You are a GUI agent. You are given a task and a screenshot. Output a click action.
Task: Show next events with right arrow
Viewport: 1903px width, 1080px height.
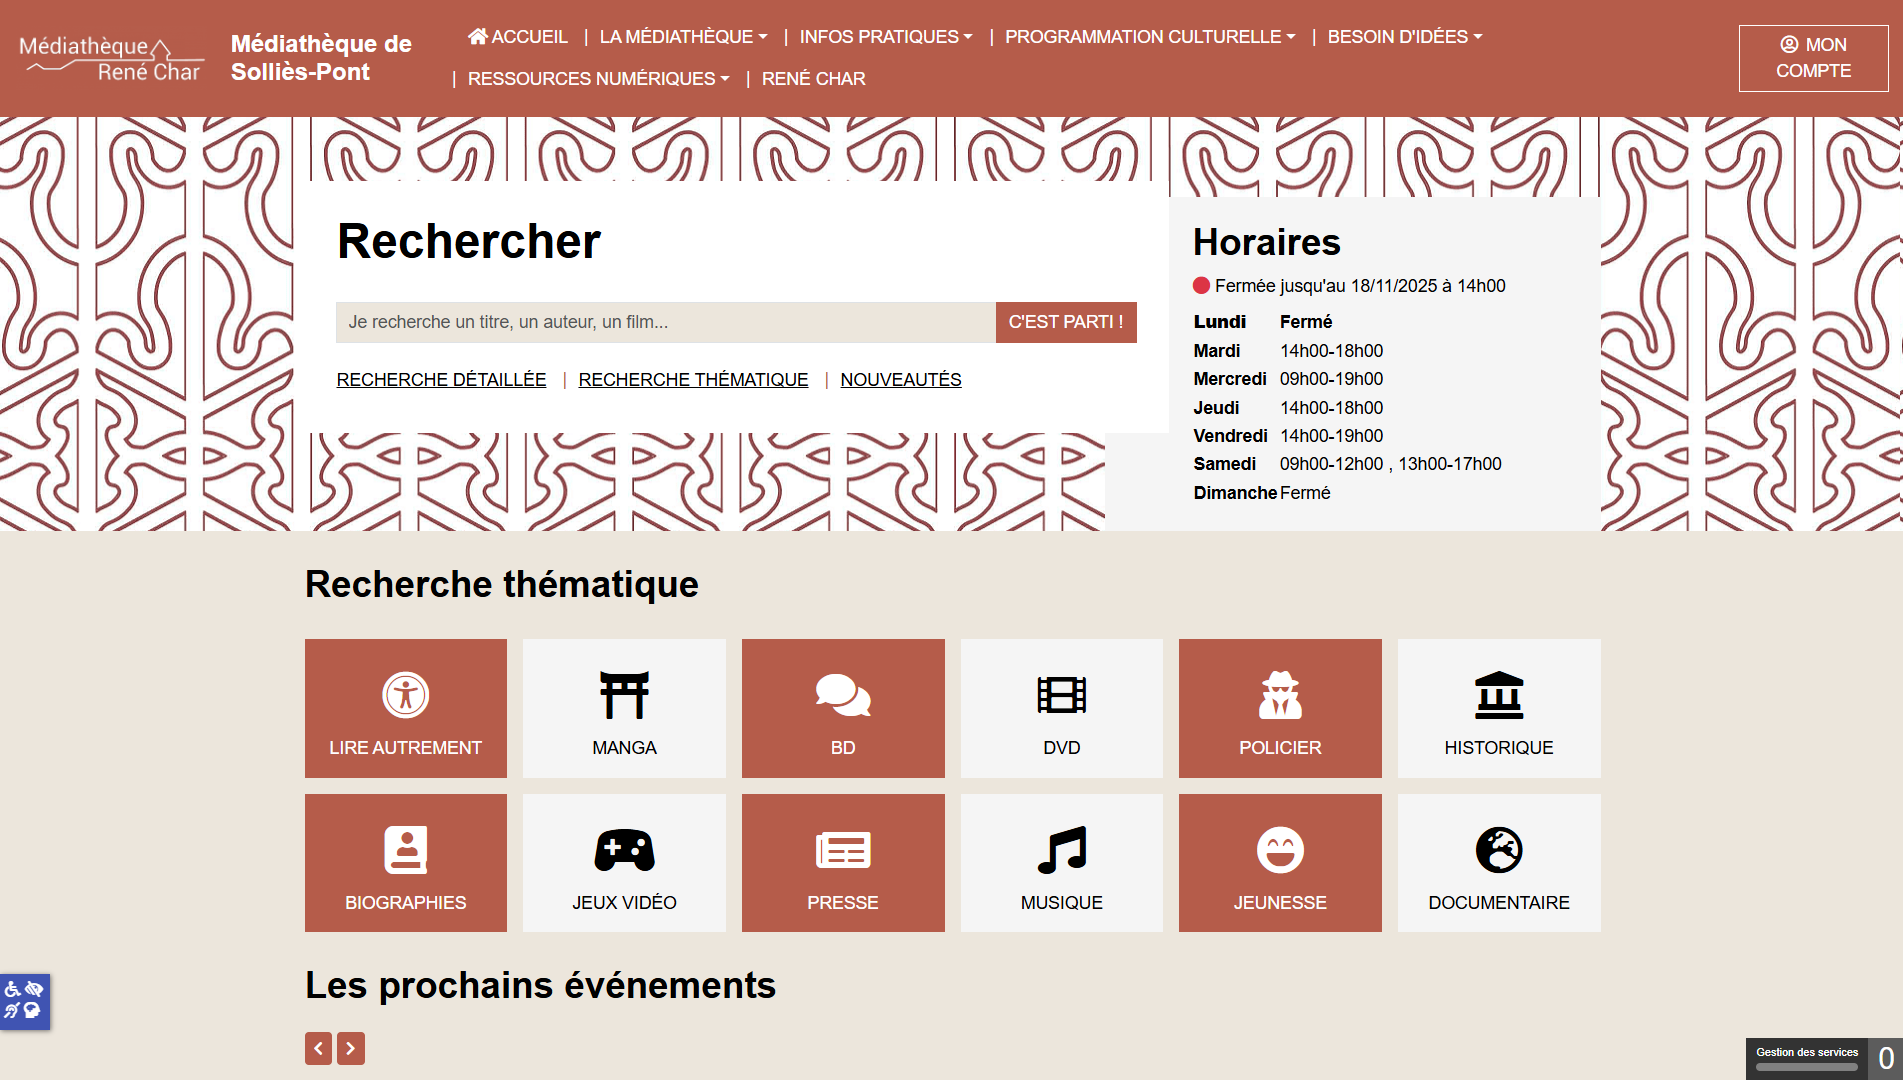click(351, 1048)
